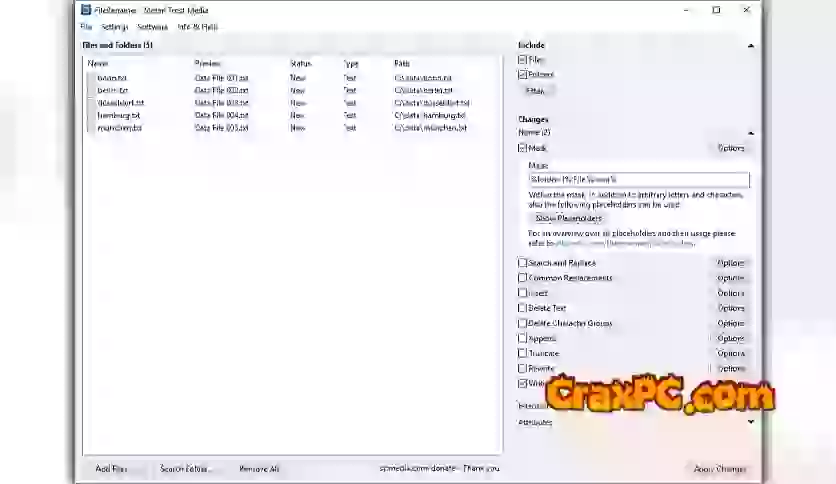836x484 pixels.
Task: Enable the Search and Replace checkbox
Action: point(522,263)
